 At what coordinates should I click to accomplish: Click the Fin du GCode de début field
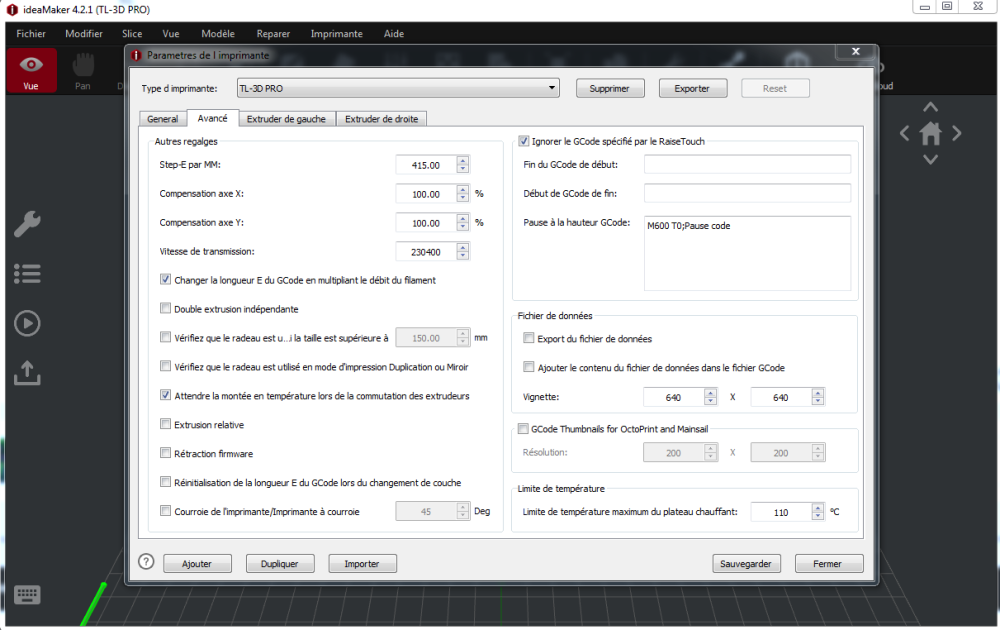pyautogui.click(x=747, y=165)
